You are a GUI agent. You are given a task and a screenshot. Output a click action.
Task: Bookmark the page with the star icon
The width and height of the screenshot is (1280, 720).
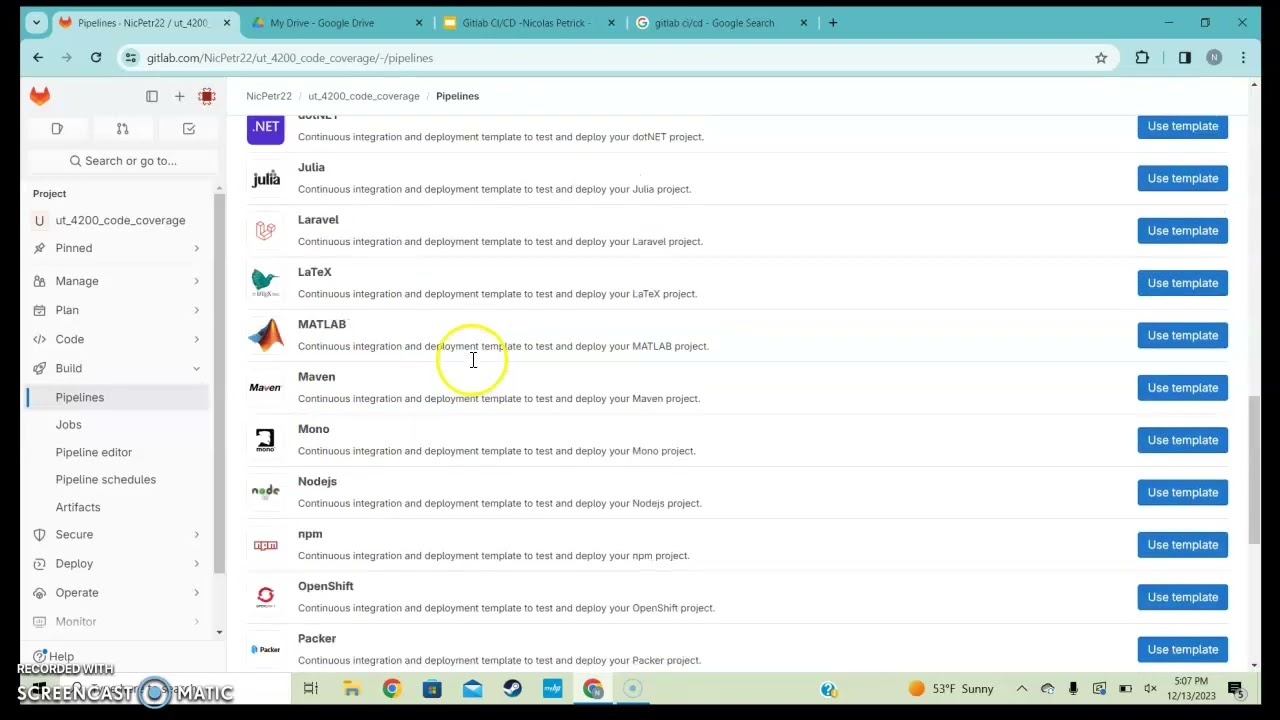[x=1101, y=58]
